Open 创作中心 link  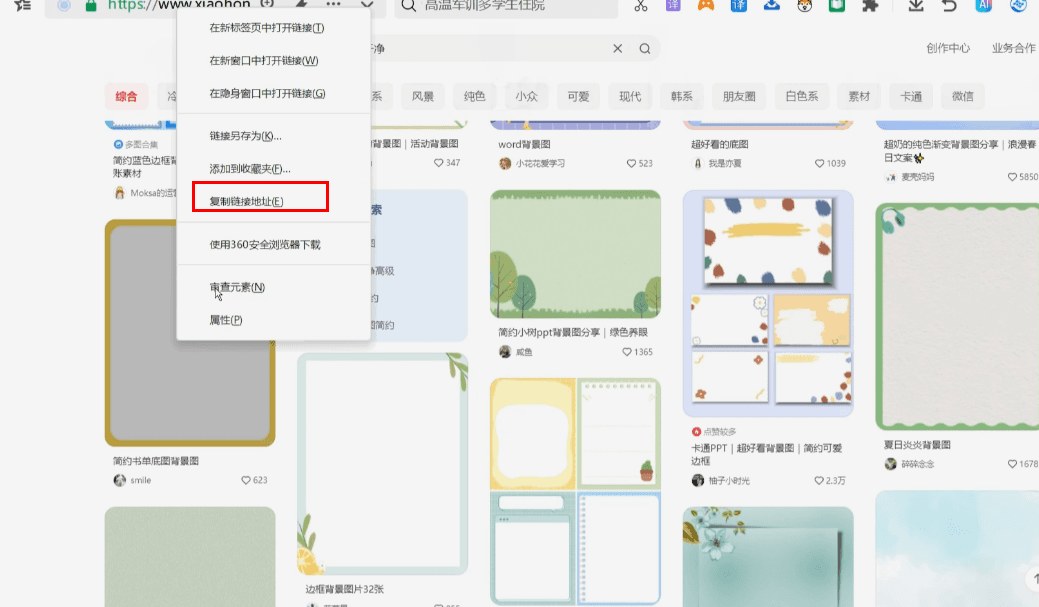(948, 48)
